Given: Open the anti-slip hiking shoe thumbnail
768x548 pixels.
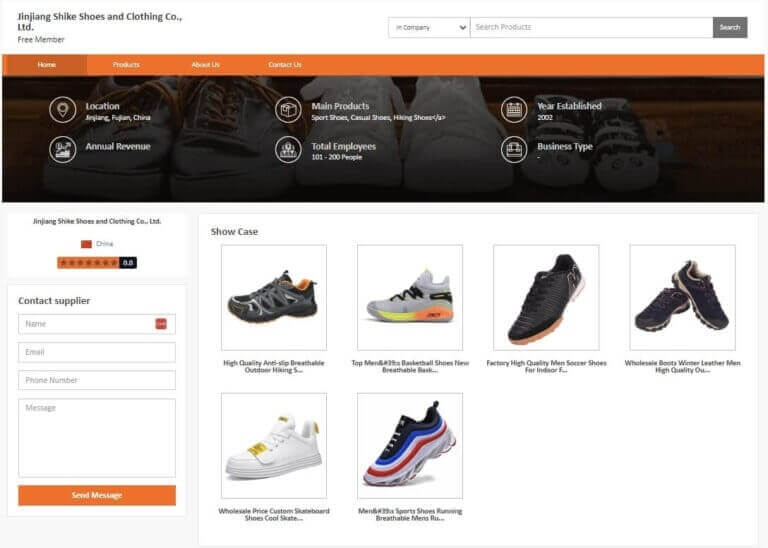Looking at the screenshot, I should (x=274, y=298).
